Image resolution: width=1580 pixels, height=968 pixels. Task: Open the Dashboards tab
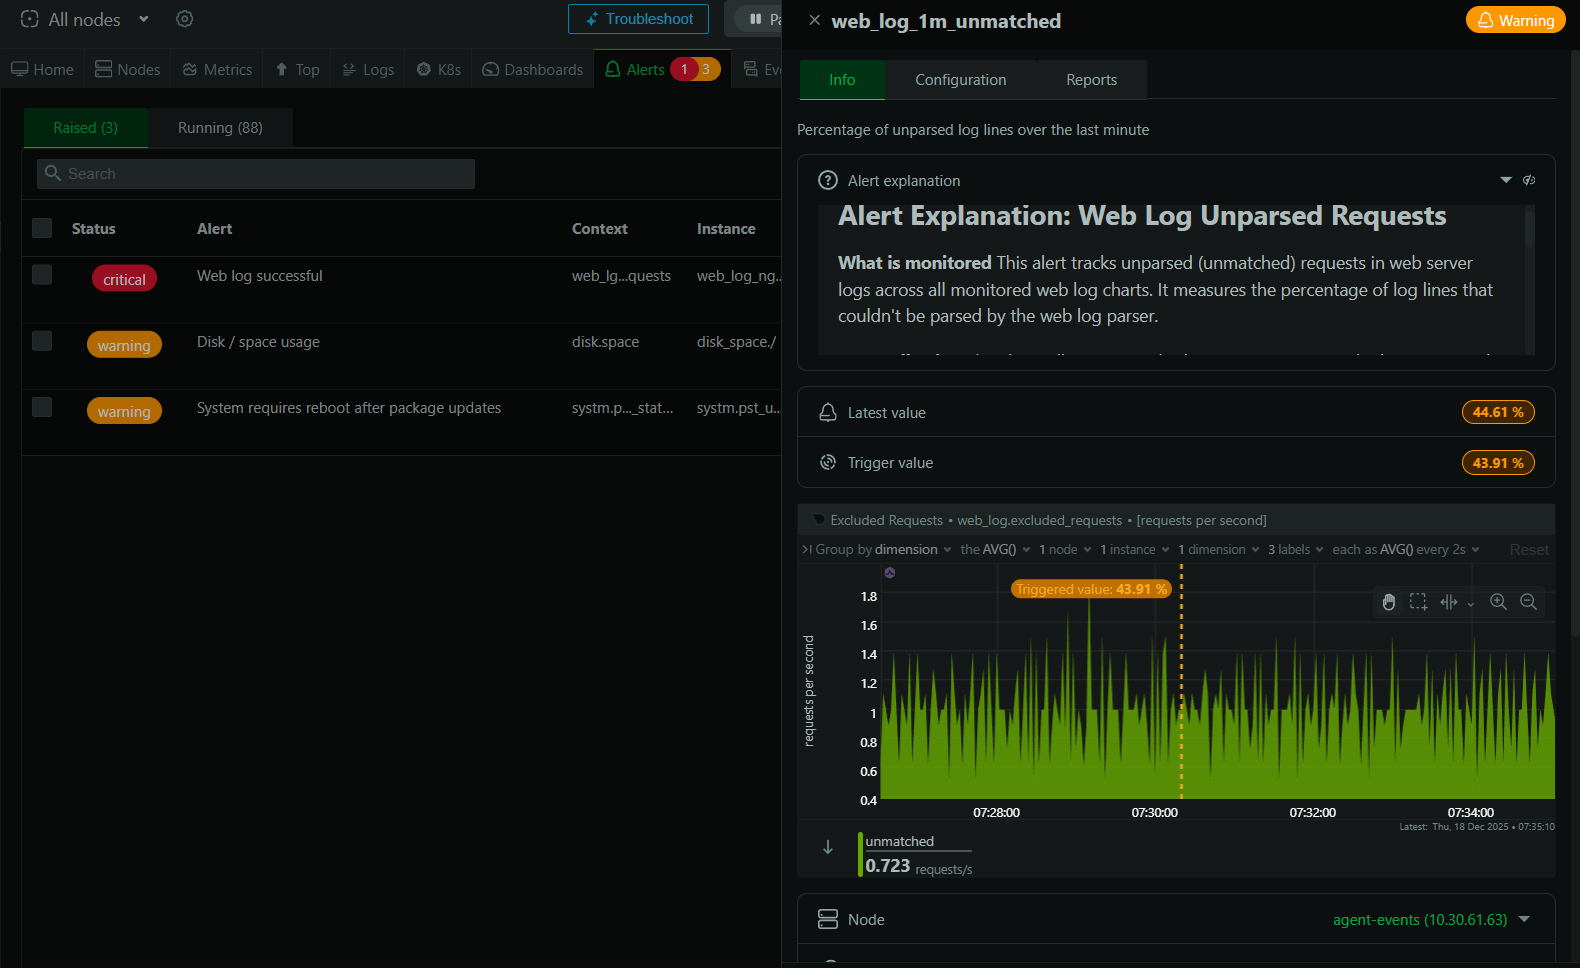pyautogui.click(x=533, y=69)
